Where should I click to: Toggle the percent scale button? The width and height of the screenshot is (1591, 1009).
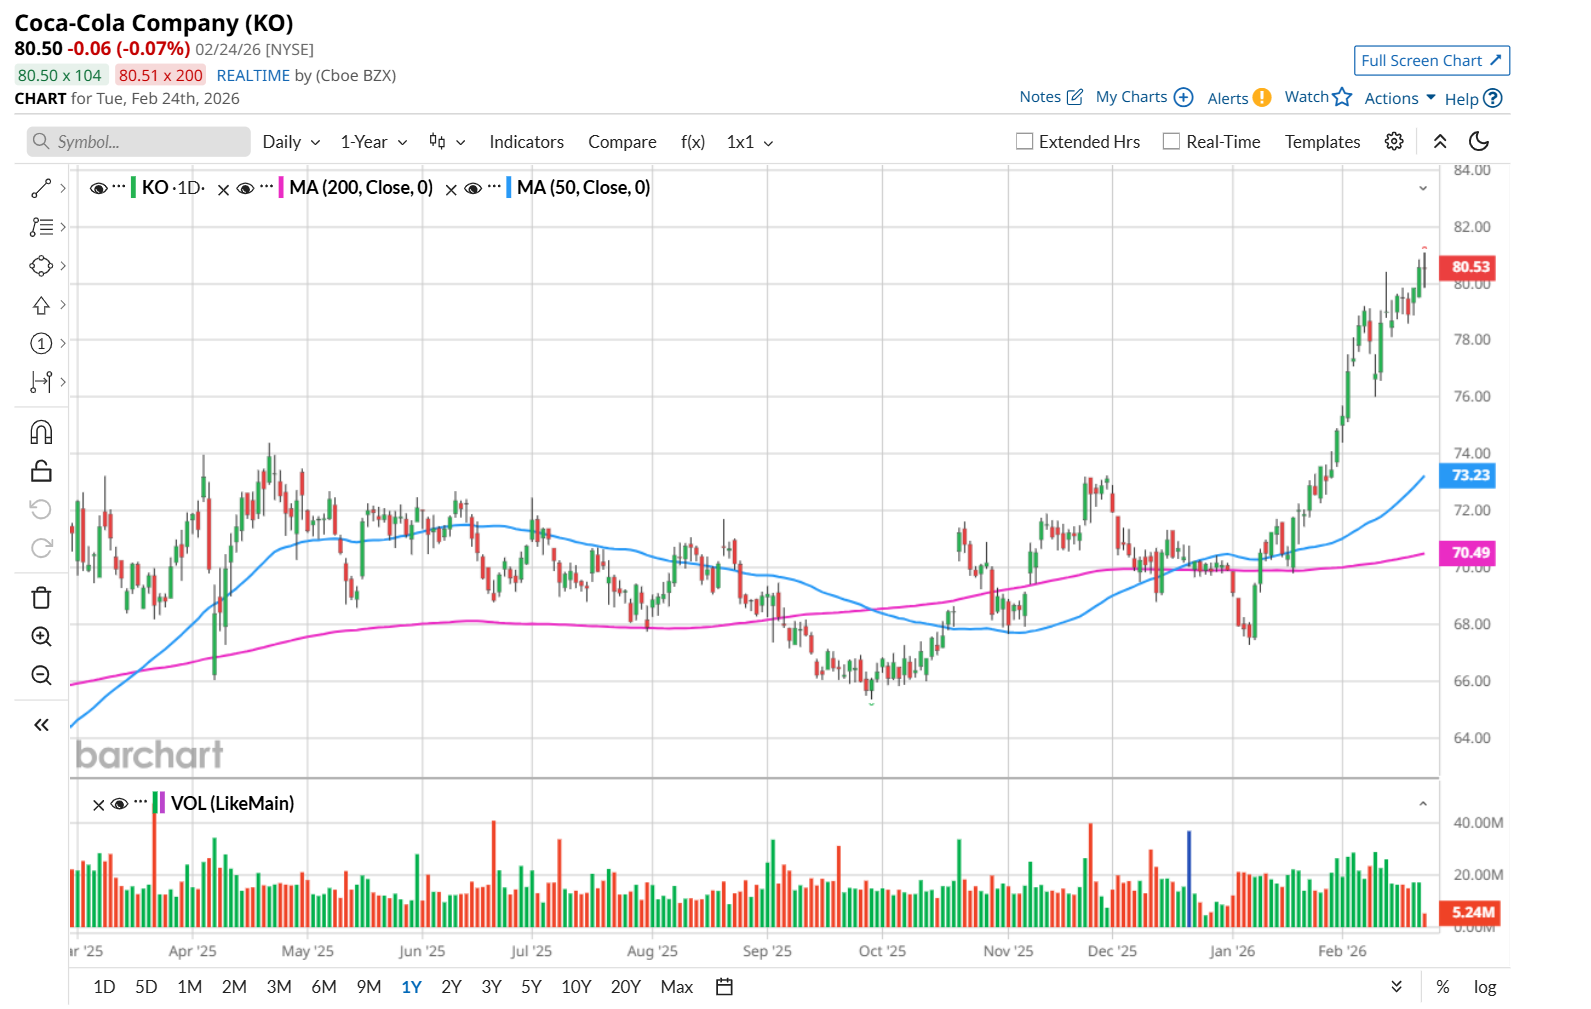pos(1443,987)
